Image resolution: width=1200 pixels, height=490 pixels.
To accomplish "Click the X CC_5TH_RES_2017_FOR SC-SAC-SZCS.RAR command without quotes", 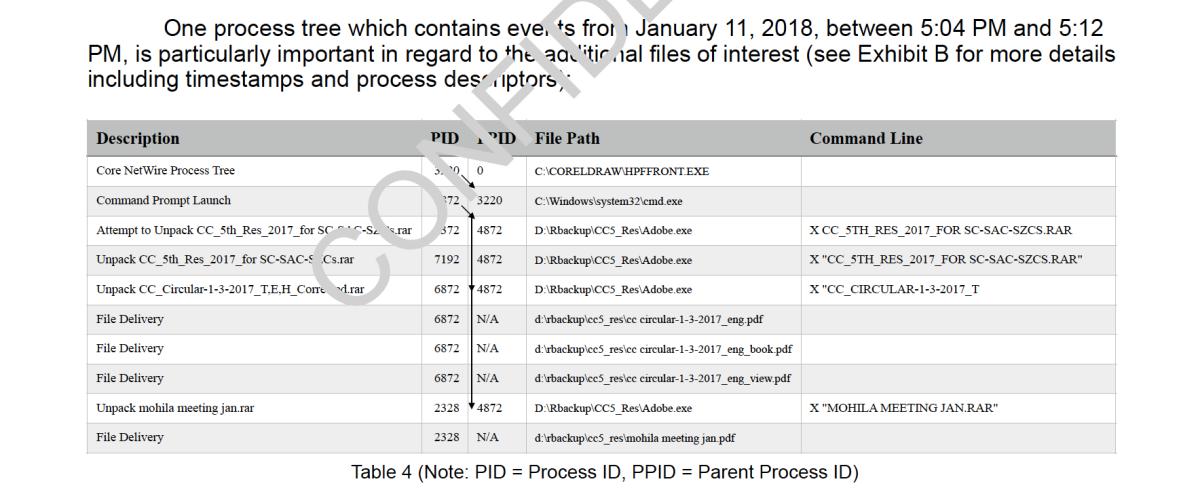I will 941,231.
